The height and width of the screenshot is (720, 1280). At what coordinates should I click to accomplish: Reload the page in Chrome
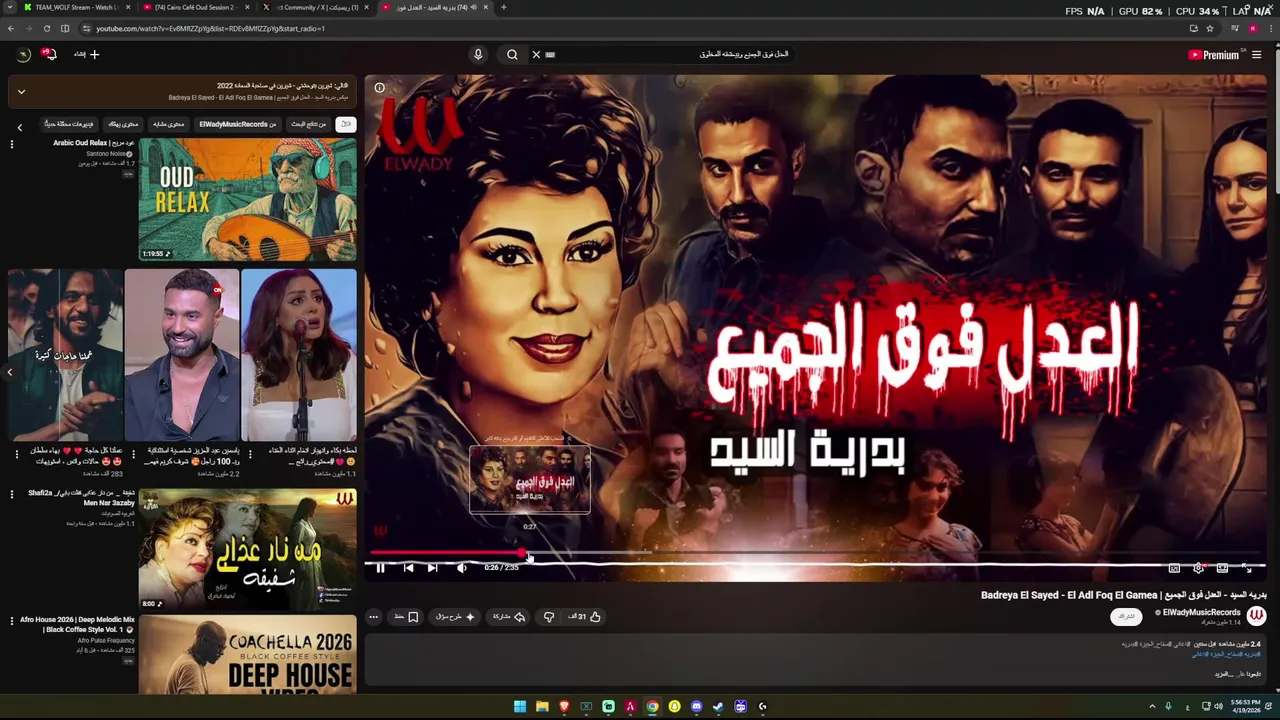pos(46,28)
